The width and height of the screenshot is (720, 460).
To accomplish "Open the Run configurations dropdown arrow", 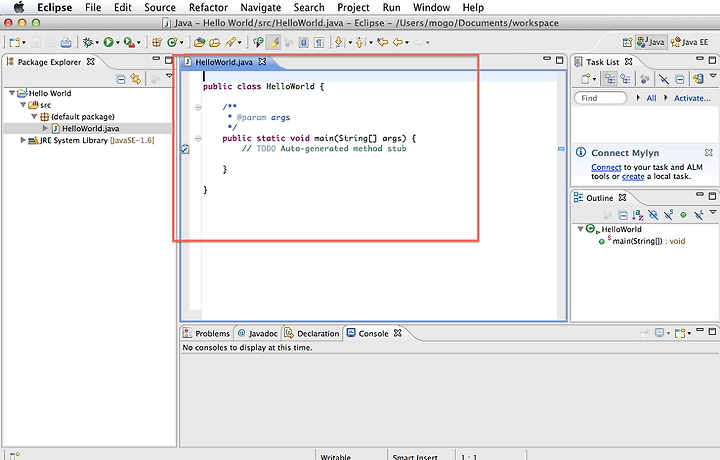I will coord(118,43).
